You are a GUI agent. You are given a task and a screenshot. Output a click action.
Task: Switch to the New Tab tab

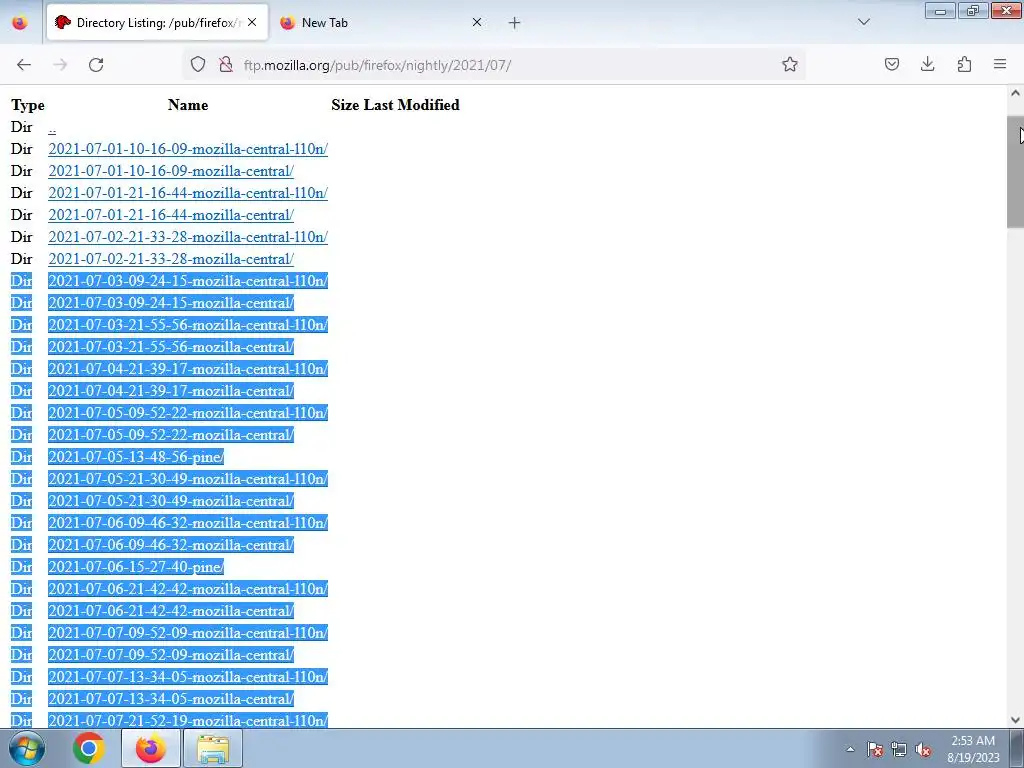(382, 22)
